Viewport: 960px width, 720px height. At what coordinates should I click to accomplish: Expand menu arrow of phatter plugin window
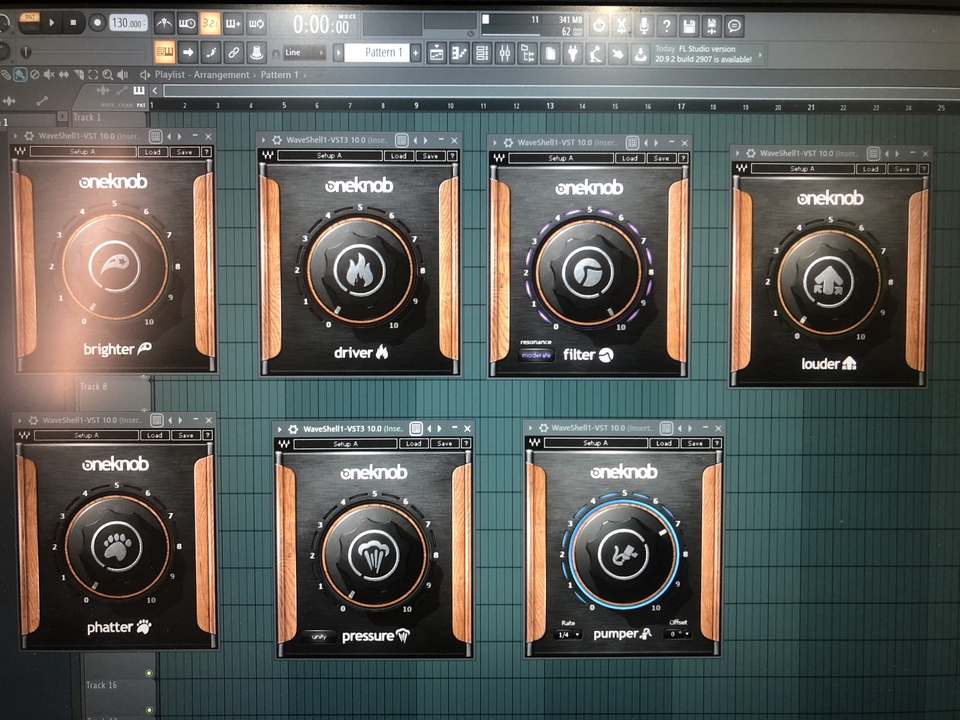tap(20, 420)
